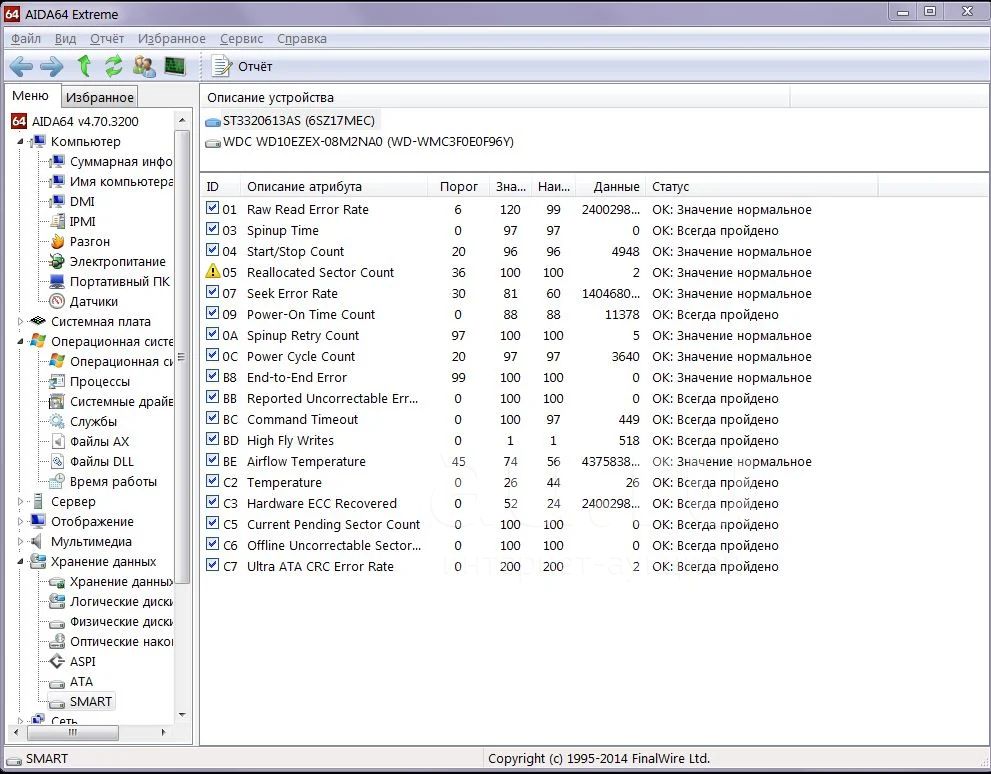Screen dimensions: 991x774
Task: Go forward with the blue right arrow
Action: point(51,66)
